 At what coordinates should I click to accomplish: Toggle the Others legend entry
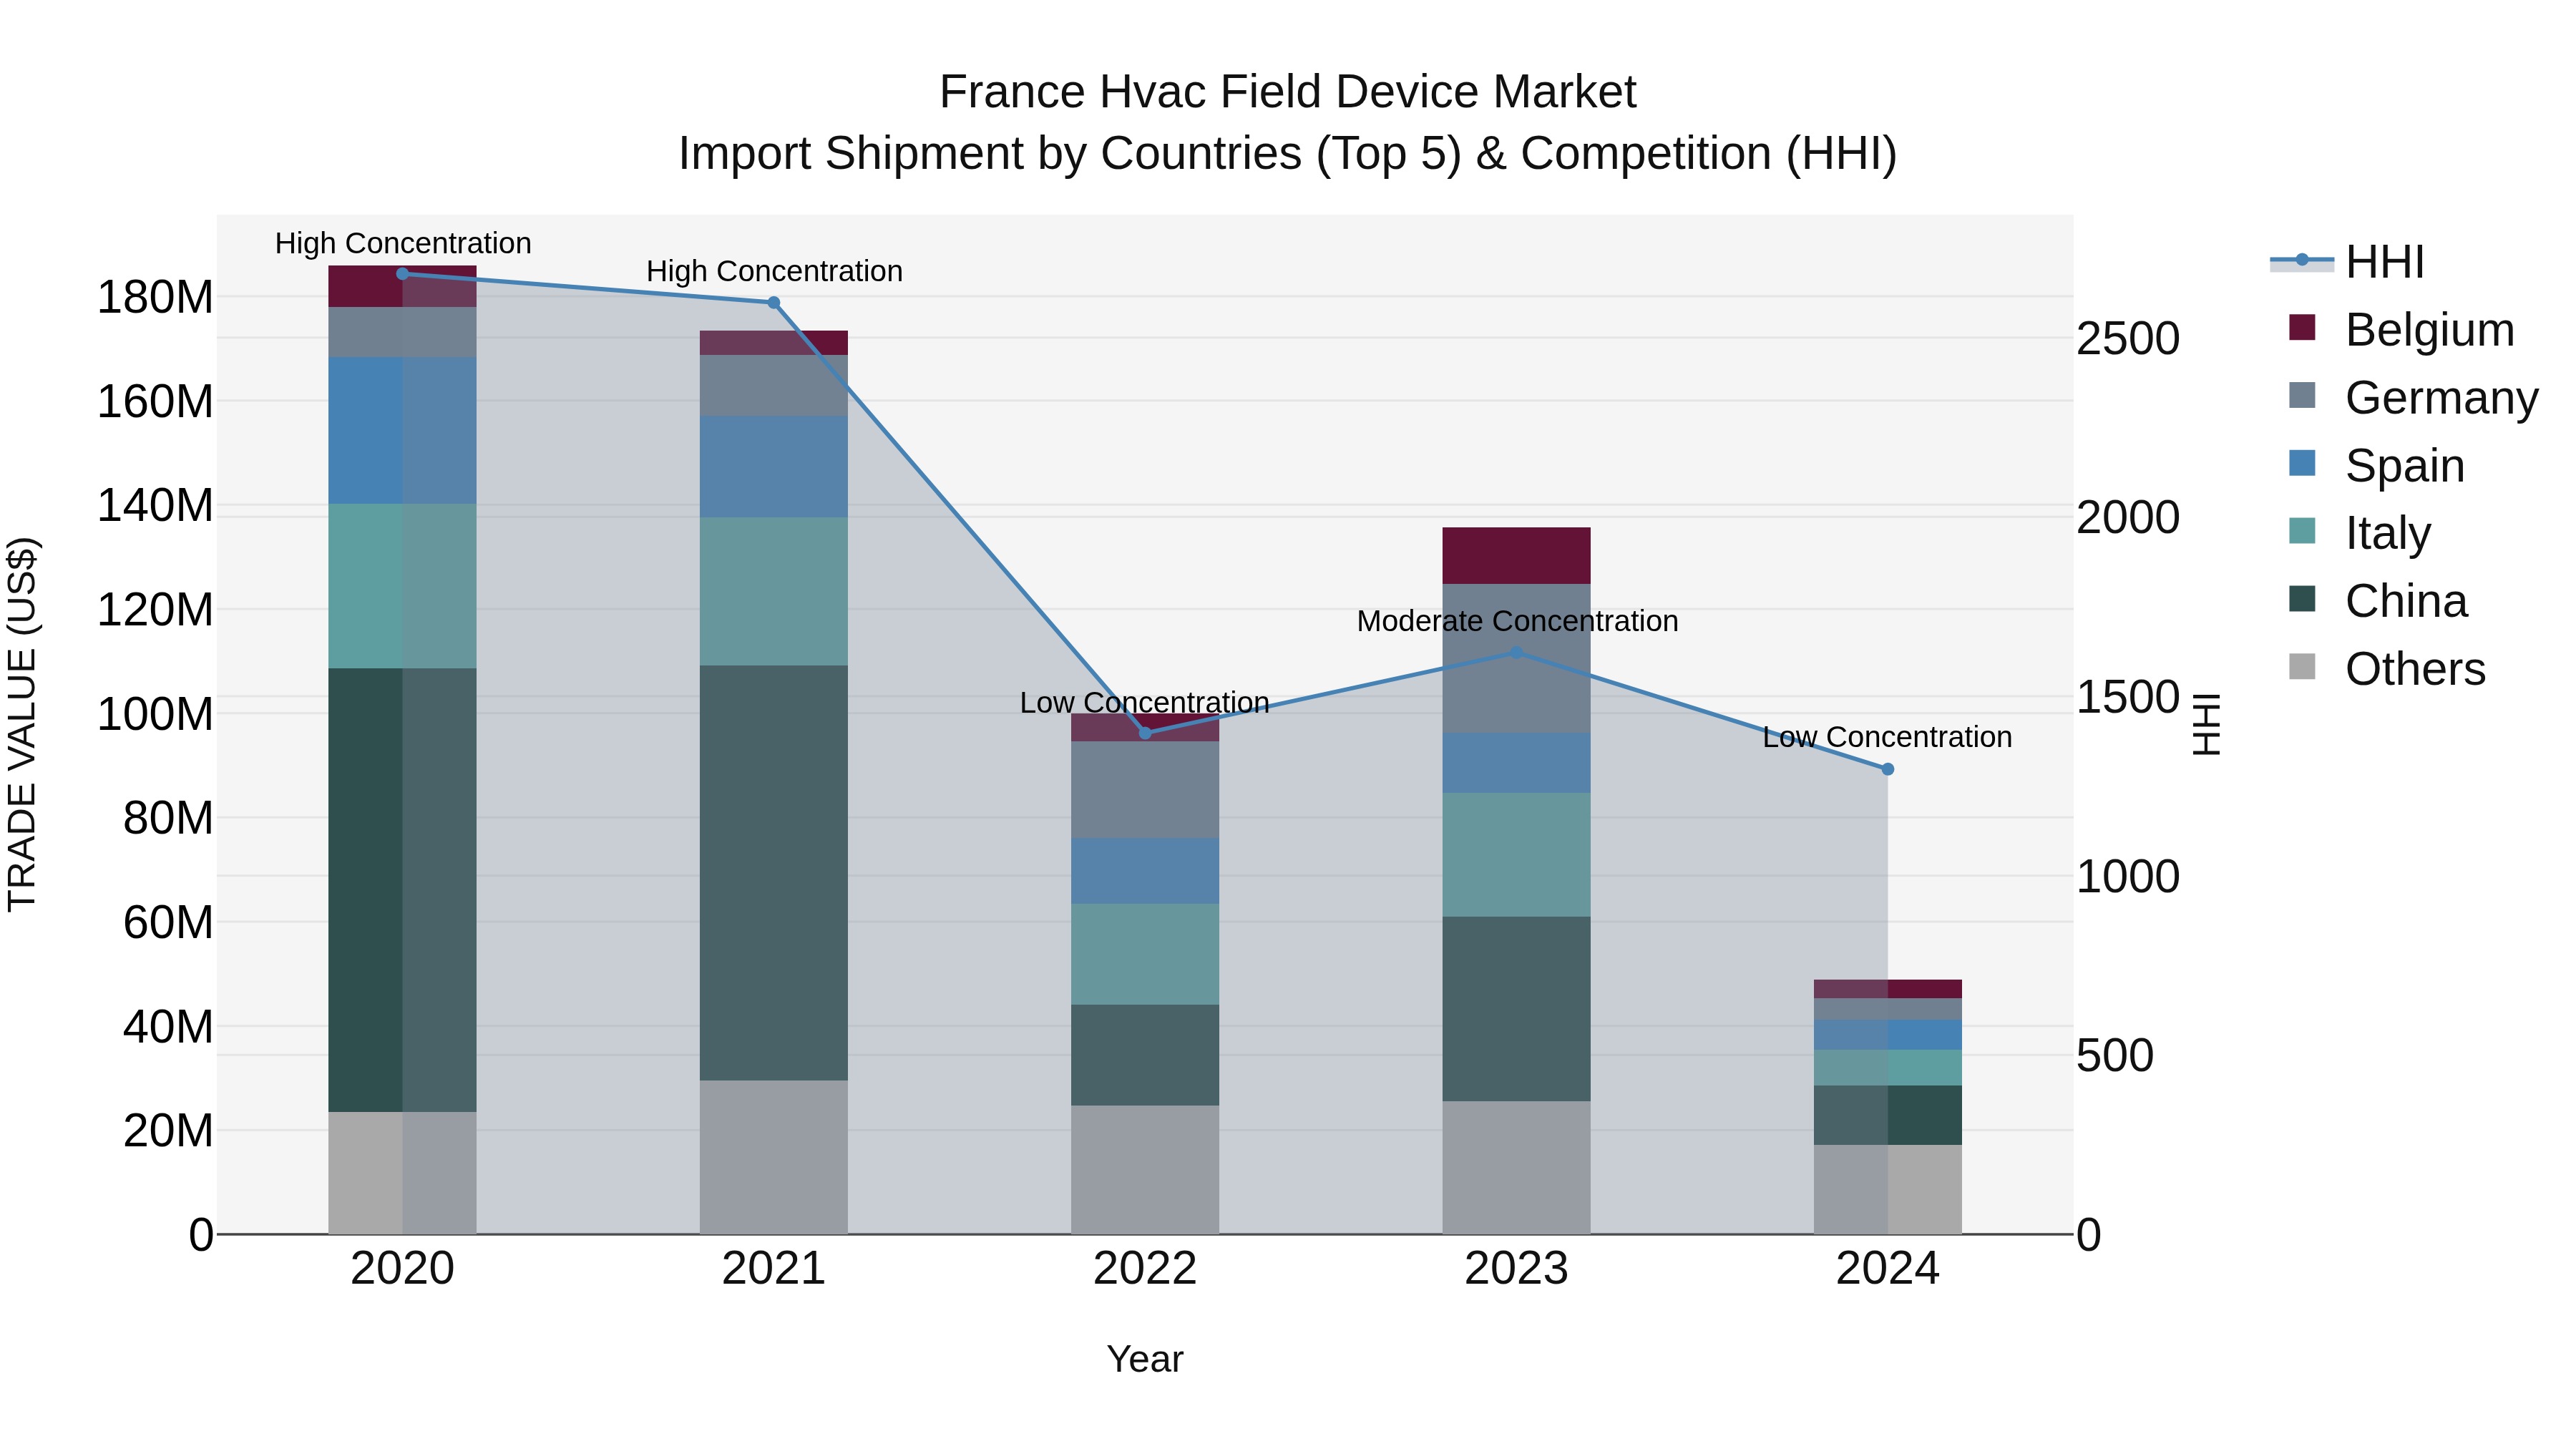2387,669
